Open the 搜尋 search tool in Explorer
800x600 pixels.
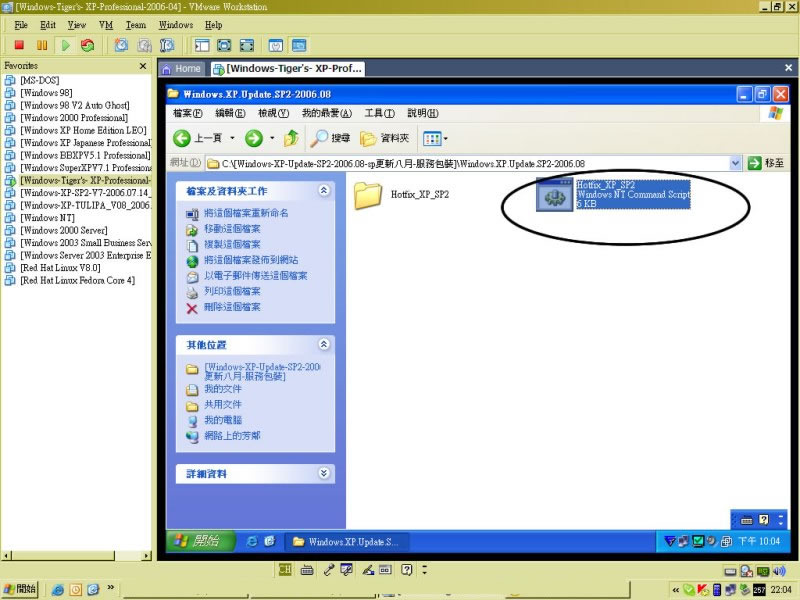(x=331, y=138)
